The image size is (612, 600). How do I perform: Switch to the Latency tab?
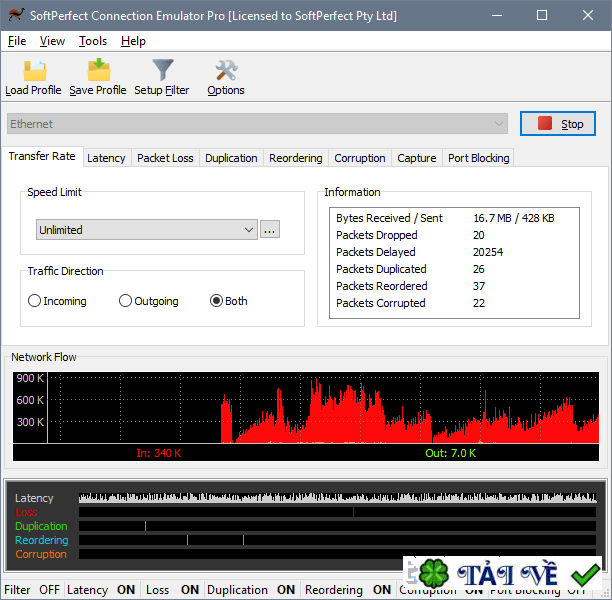(106, 158)
